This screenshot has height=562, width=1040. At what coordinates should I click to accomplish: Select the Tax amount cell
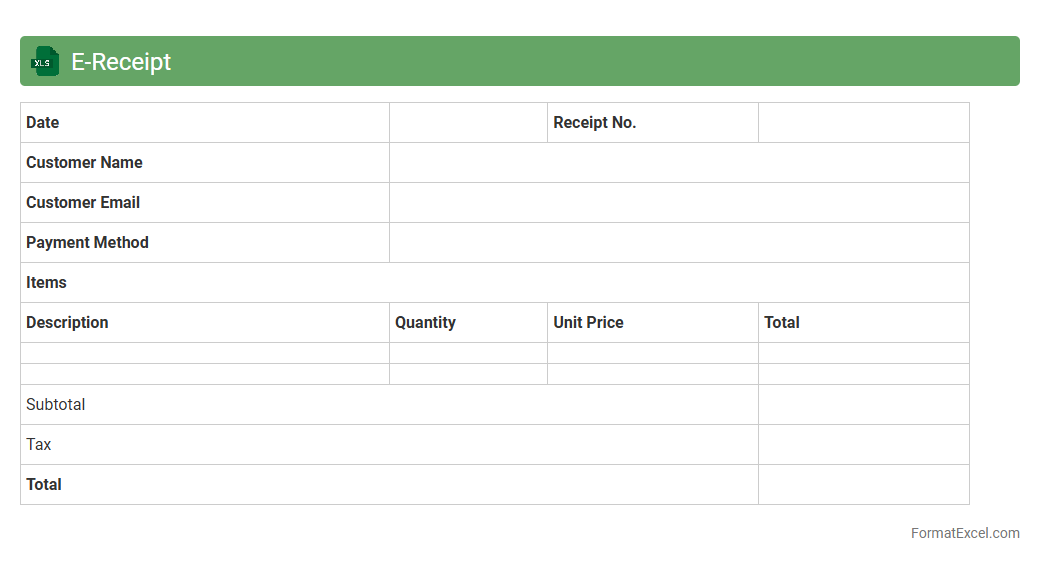tap(863, 445)
